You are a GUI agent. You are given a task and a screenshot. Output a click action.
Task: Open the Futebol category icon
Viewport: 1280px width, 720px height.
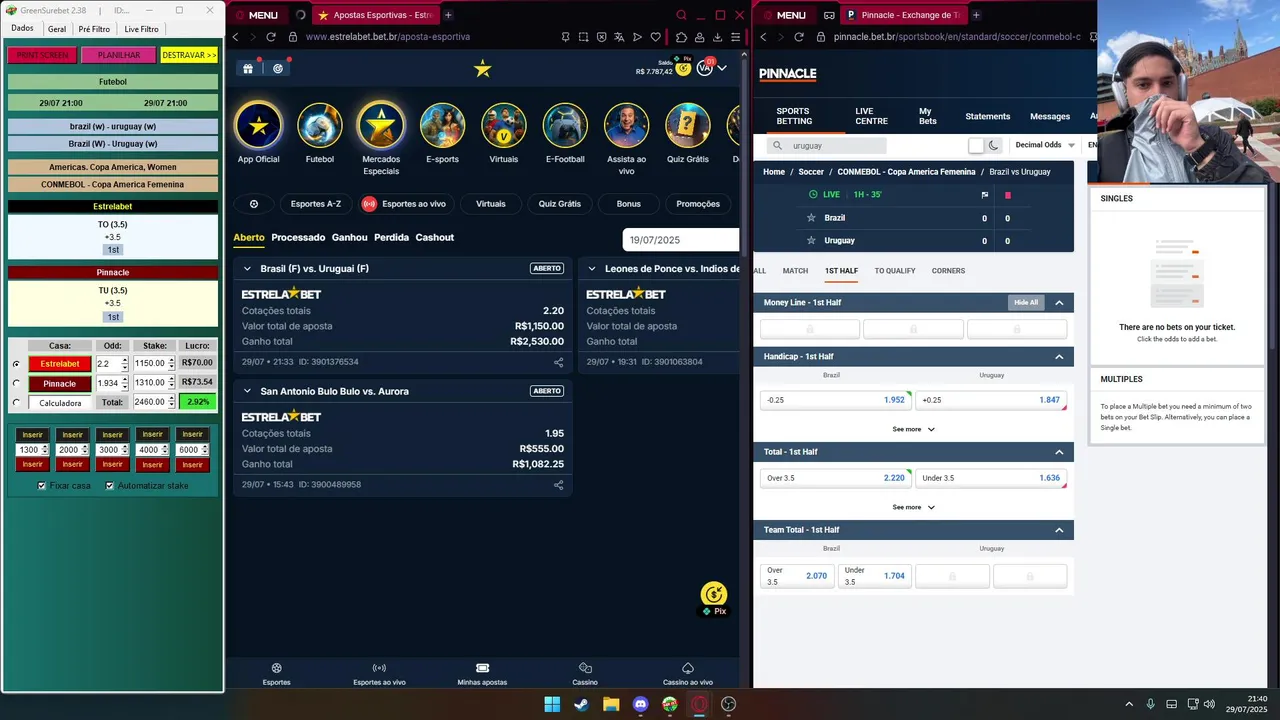(x=320, y=126)
